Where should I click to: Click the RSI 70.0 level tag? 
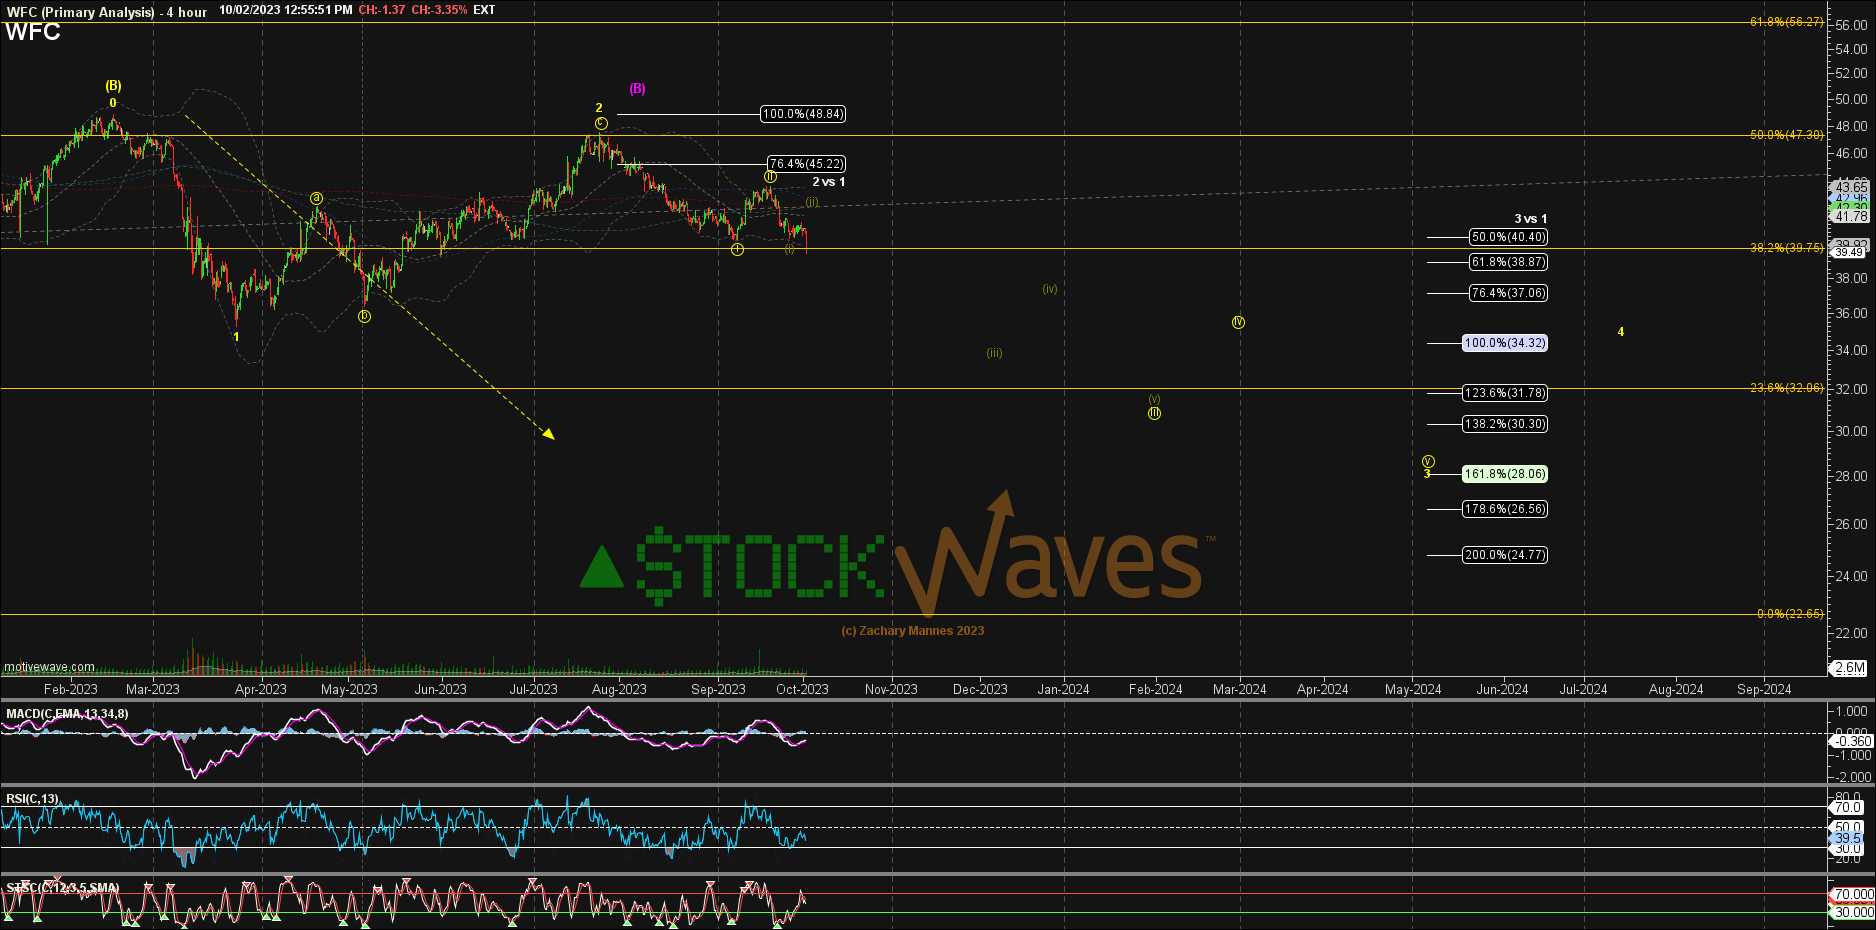click(x=1848, y=807)
